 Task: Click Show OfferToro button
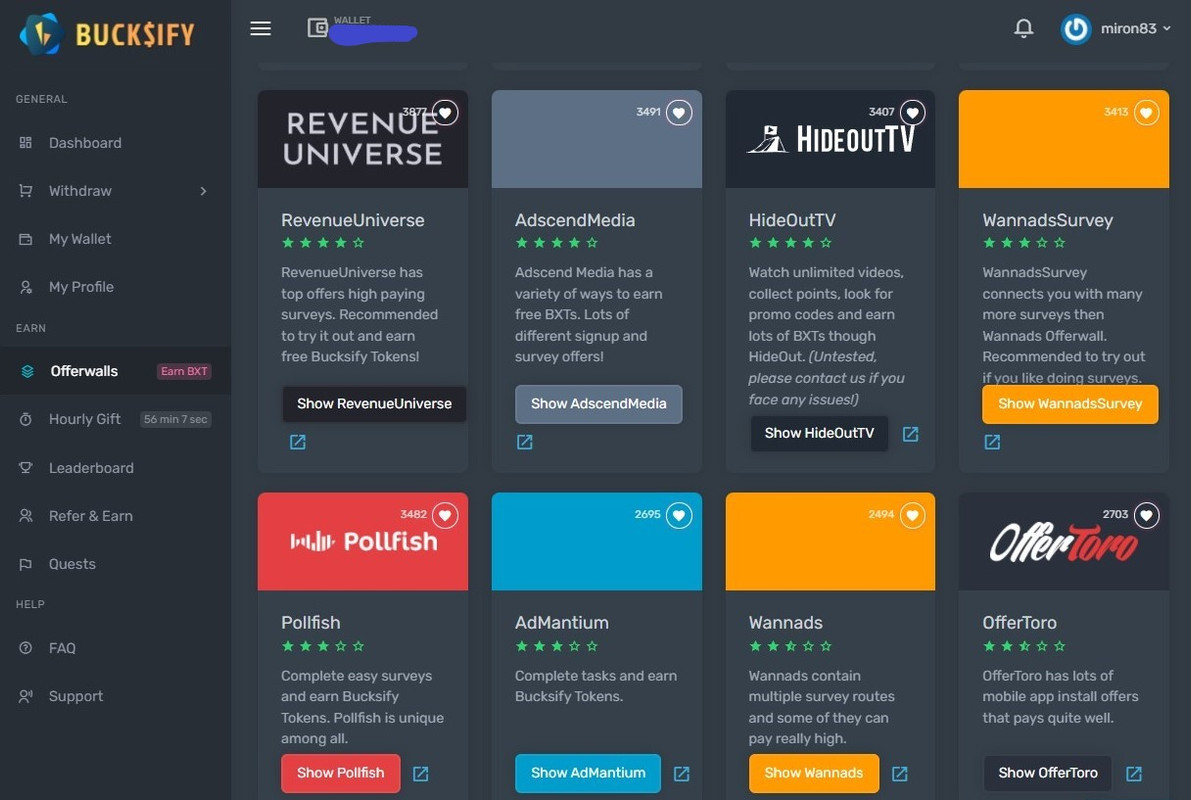tap(1047, 773)
